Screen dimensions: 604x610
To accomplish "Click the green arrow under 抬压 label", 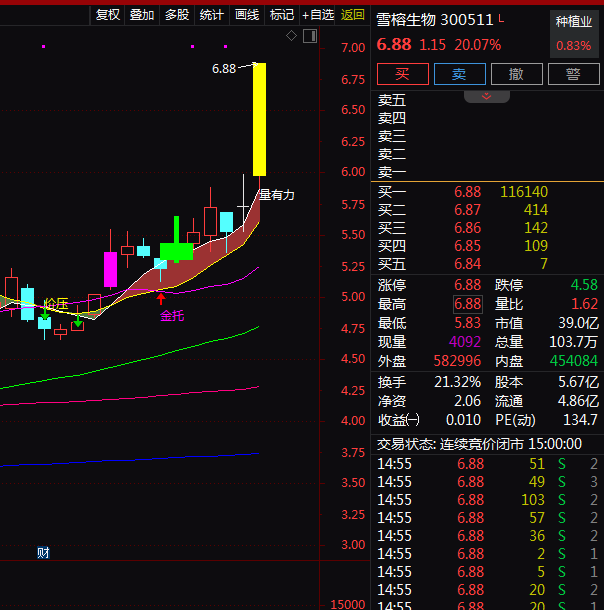I will tap(44, 315).
